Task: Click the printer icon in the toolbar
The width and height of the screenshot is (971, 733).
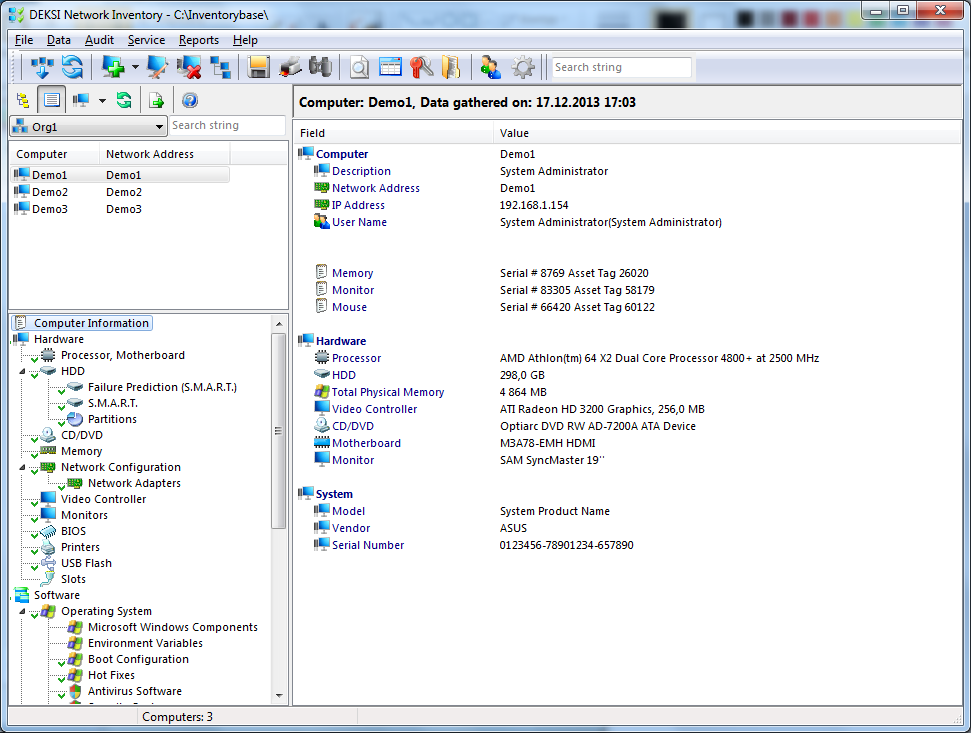Action: [x=290, y=67]
